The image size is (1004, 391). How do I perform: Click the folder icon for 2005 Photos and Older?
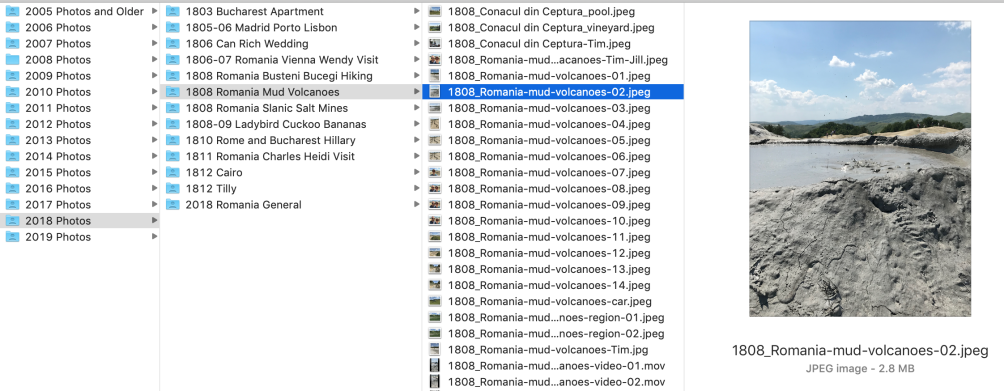coord(13,12)
